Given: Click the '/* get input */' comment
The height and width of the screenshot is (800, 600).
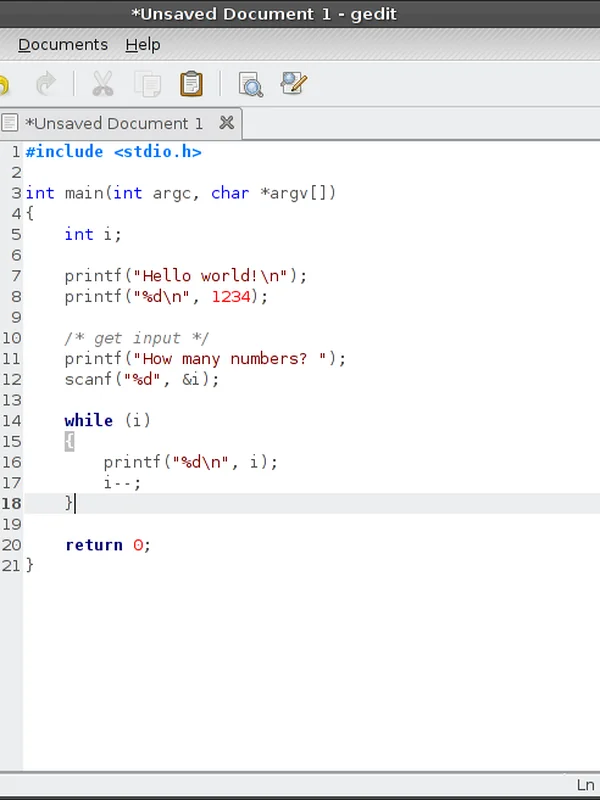Looking at the screenshot, I should point(136,338).
